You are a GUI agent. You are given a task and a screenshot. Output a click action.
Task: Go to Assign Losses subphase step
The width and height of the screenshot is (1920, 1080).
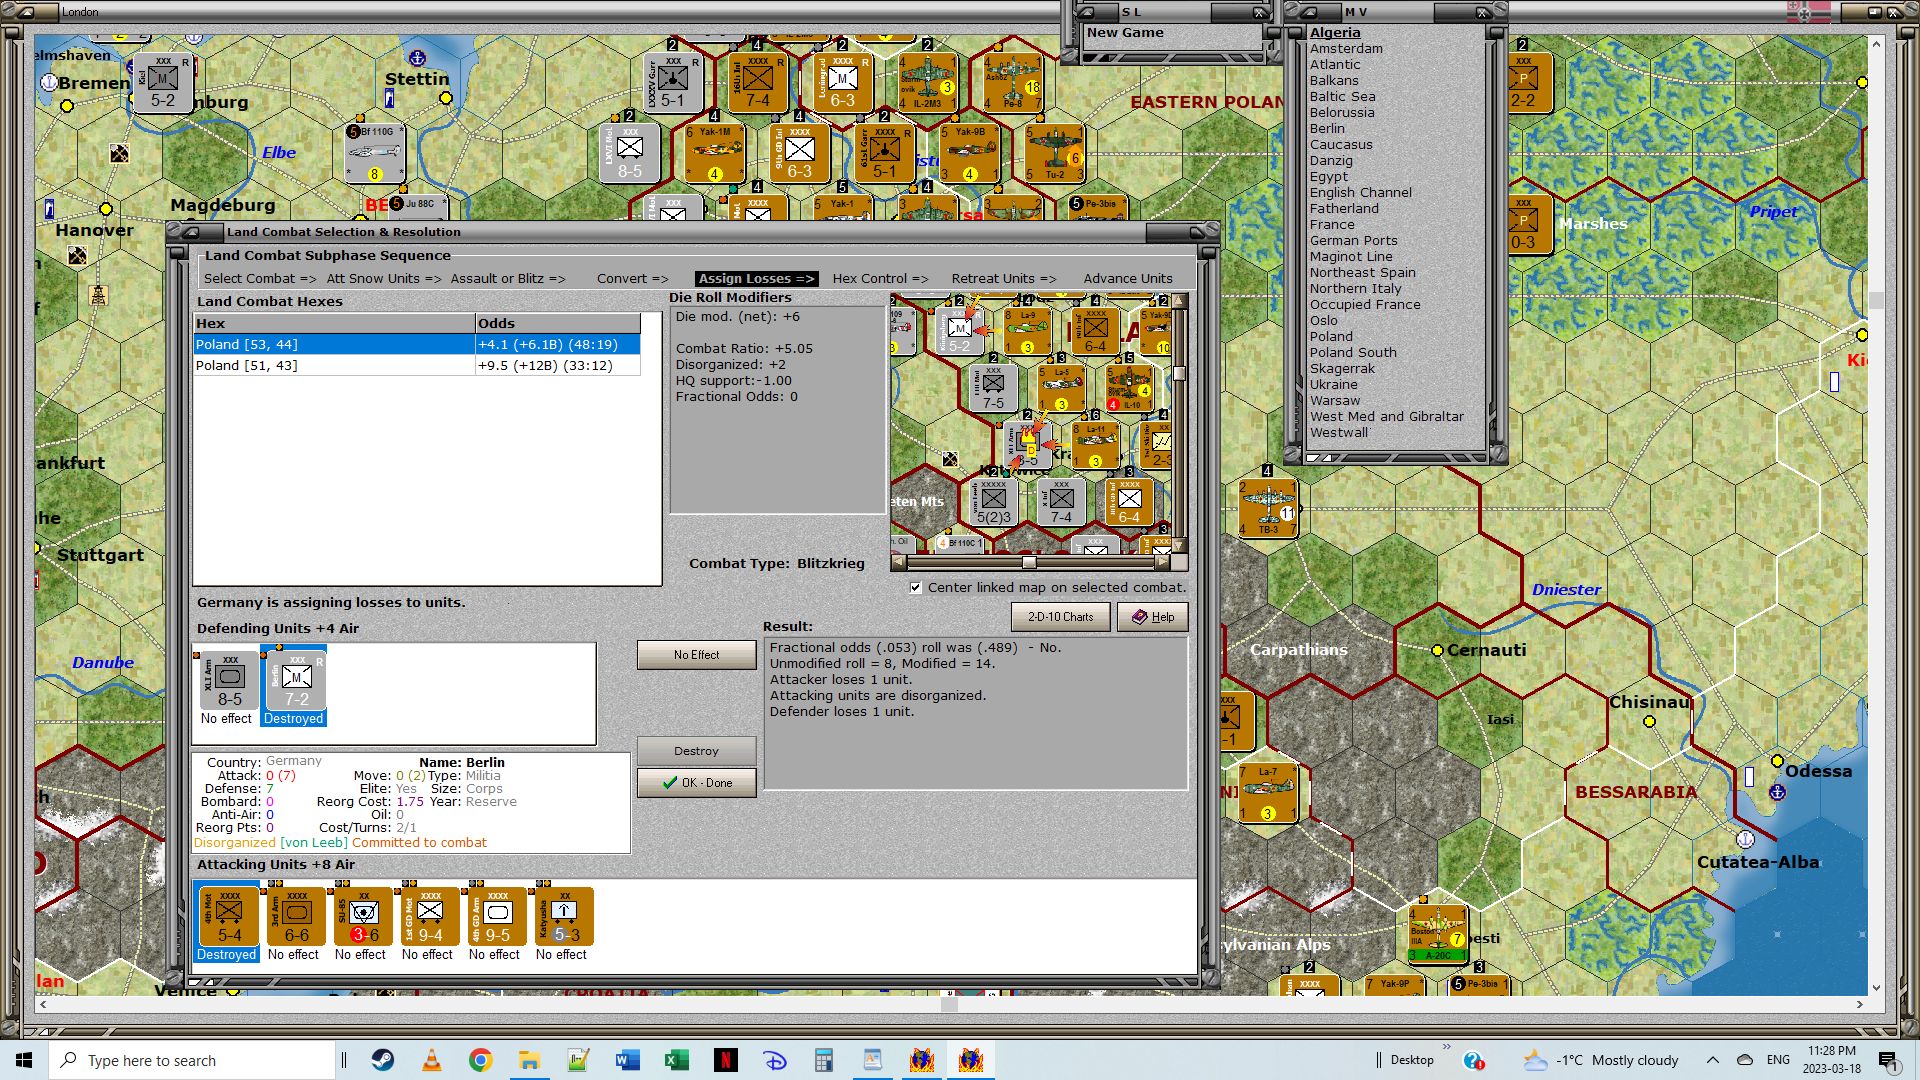click(756, 279)
